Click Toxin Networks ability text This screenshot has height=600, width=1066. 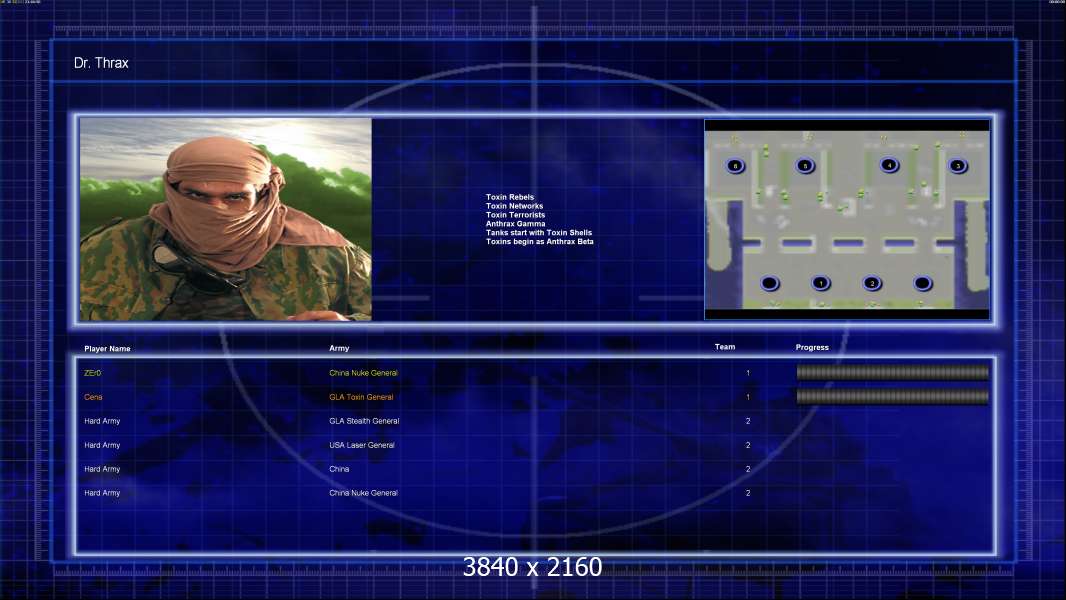pyautogui.click(x=515, y=206)
